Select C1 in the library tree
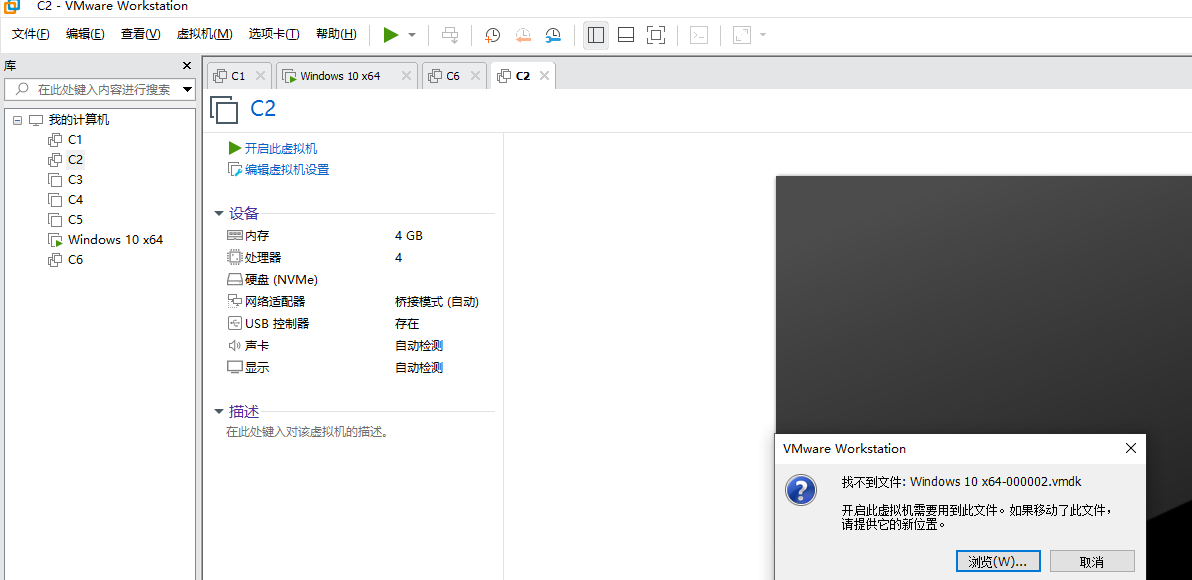 click(74, 140)
